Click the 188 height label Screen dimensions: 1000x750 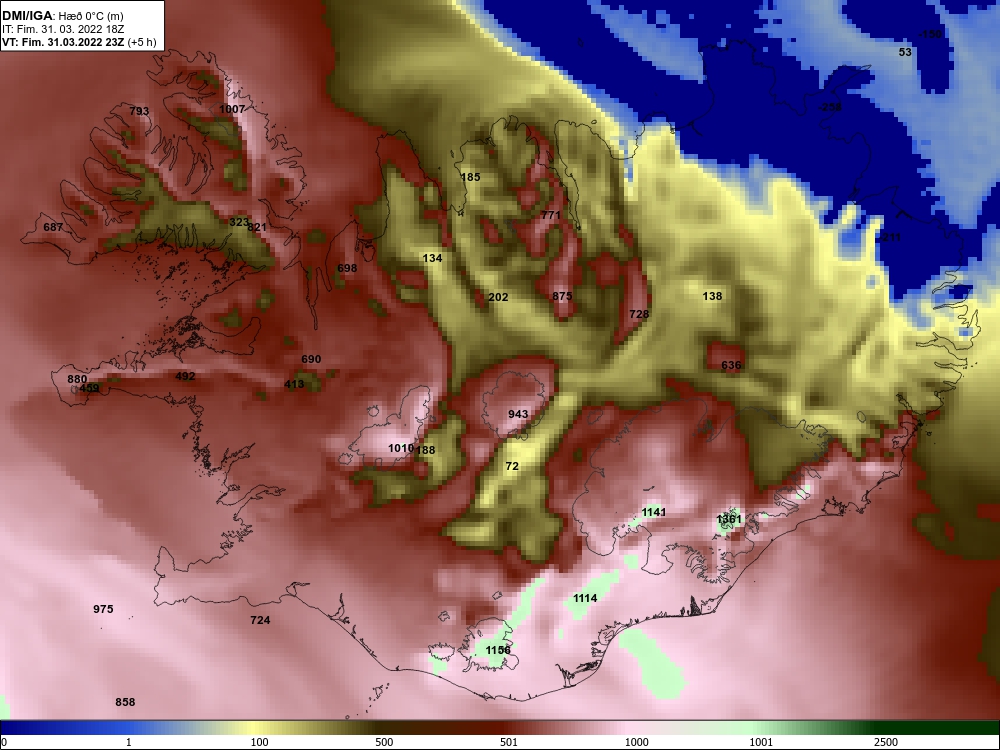pyautogui.click(x=425, y=450)
